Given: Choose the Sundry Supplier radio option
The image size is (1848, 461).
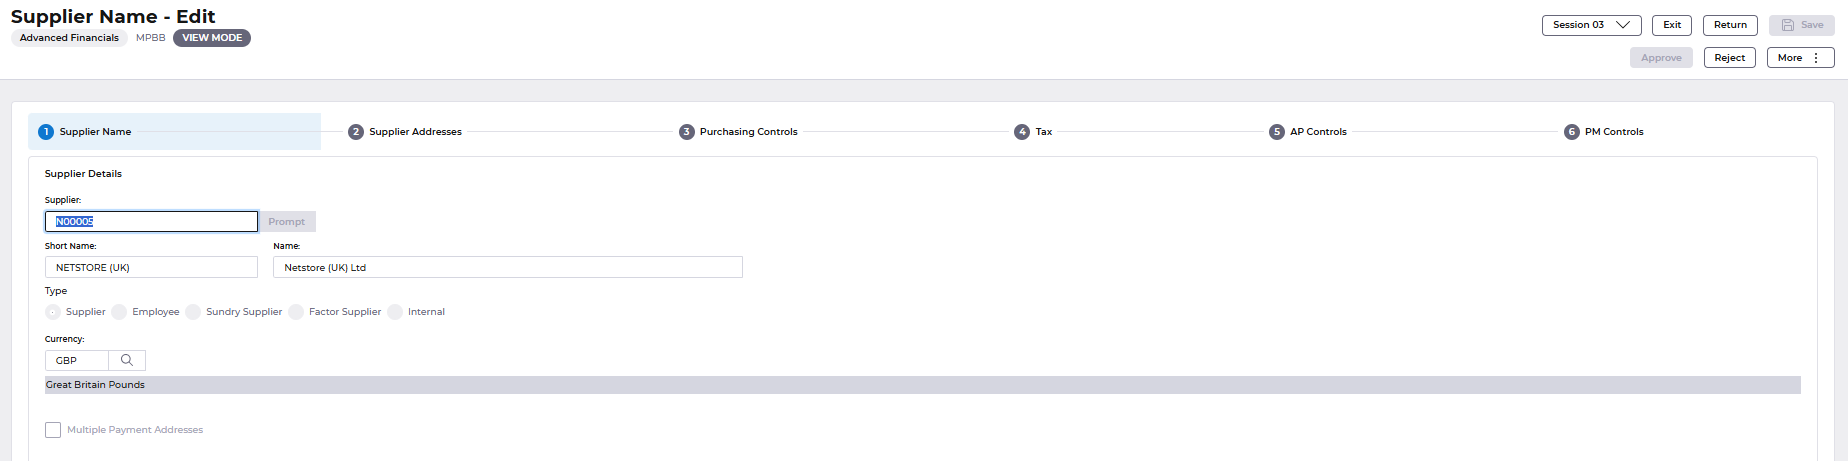Looking at the screenshot, I should coord(193,312).
